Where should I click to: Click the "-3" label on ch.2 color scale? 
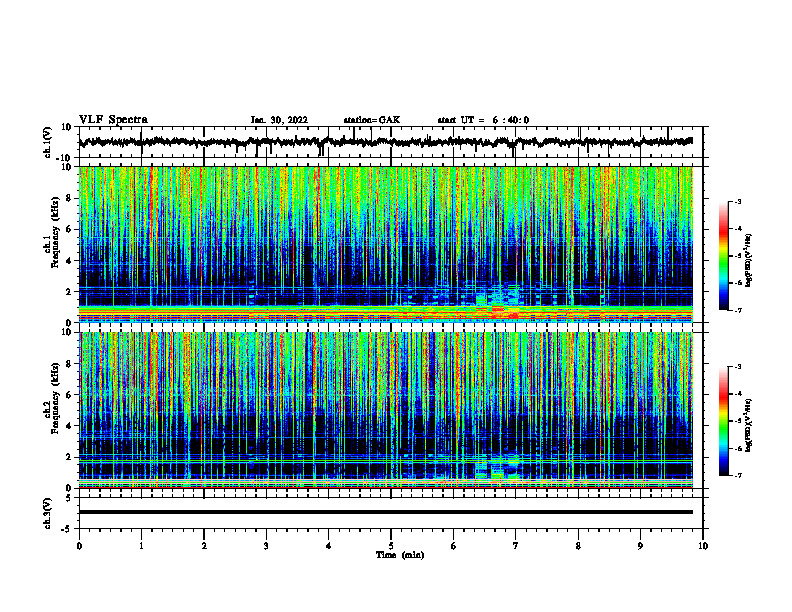click(x=738, y=367)
